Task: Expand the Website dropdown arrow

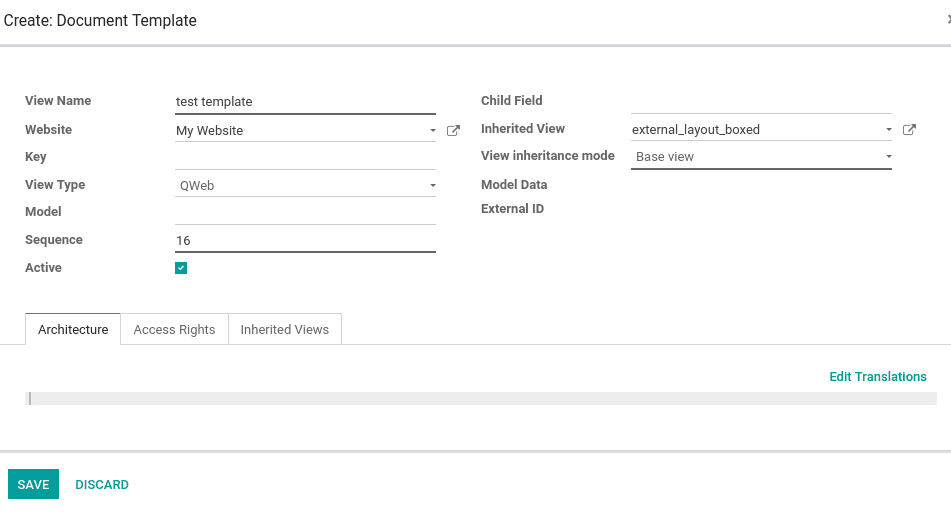Action: click(432, 130)
